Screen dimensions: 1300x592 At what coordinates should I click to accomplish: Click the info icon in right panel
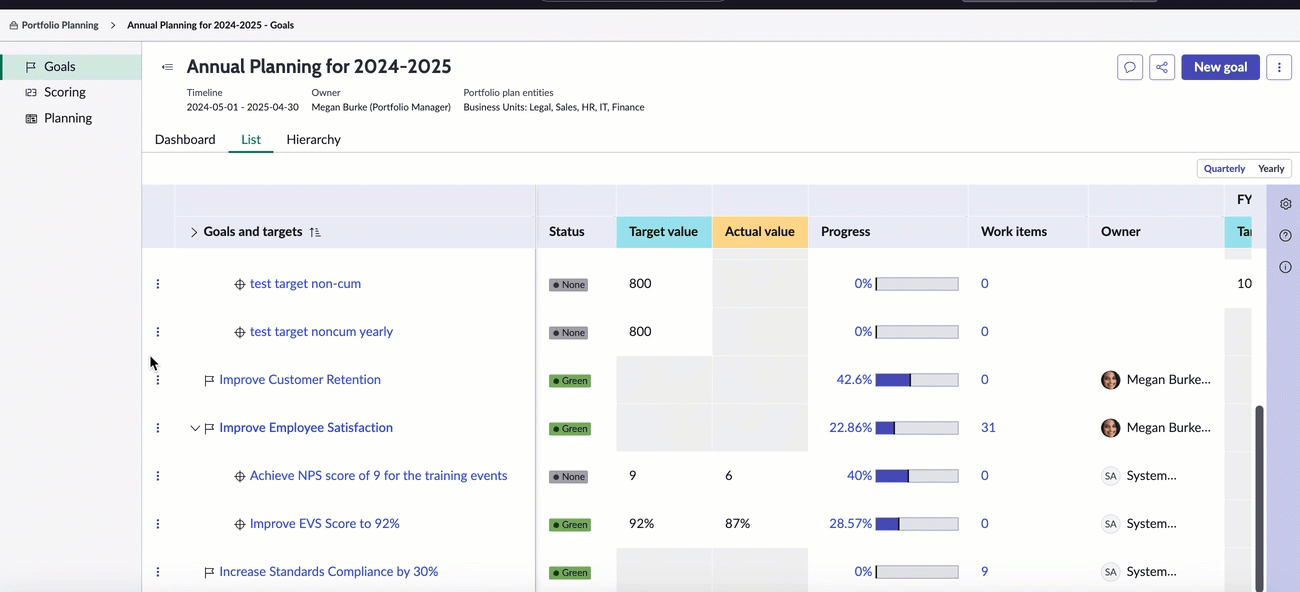click(1286, 267)
